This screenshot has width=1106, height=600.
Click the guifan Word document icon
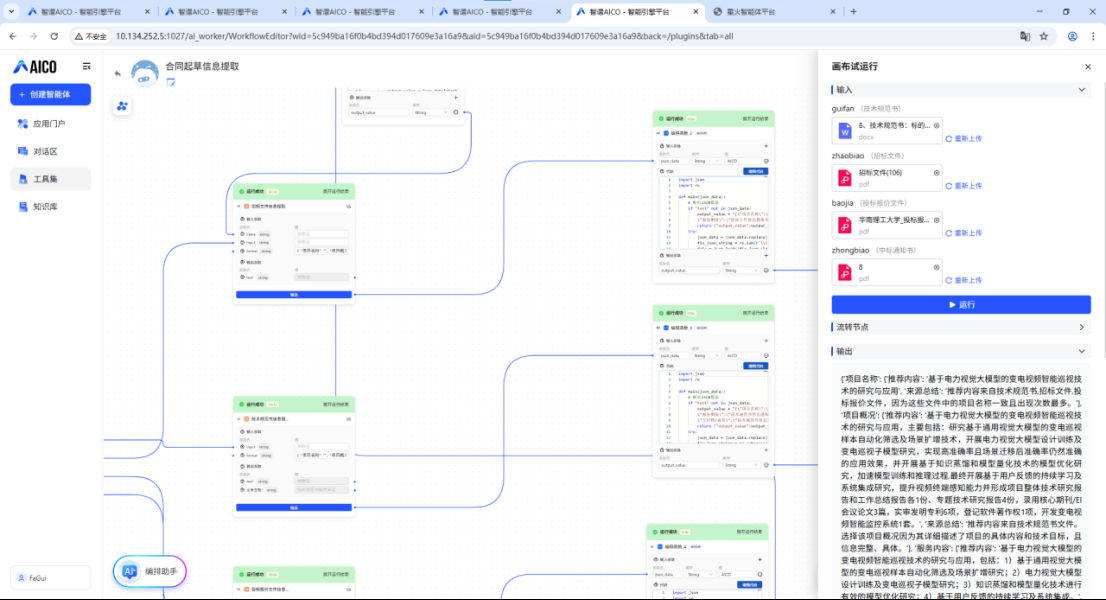point(844,131)
